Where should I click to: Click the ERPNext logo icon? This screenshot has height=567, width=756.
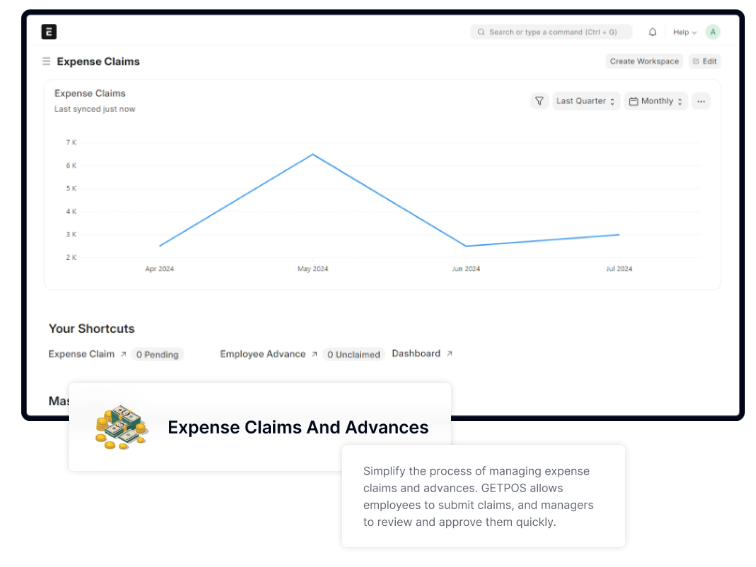click(x=49, y=32)
